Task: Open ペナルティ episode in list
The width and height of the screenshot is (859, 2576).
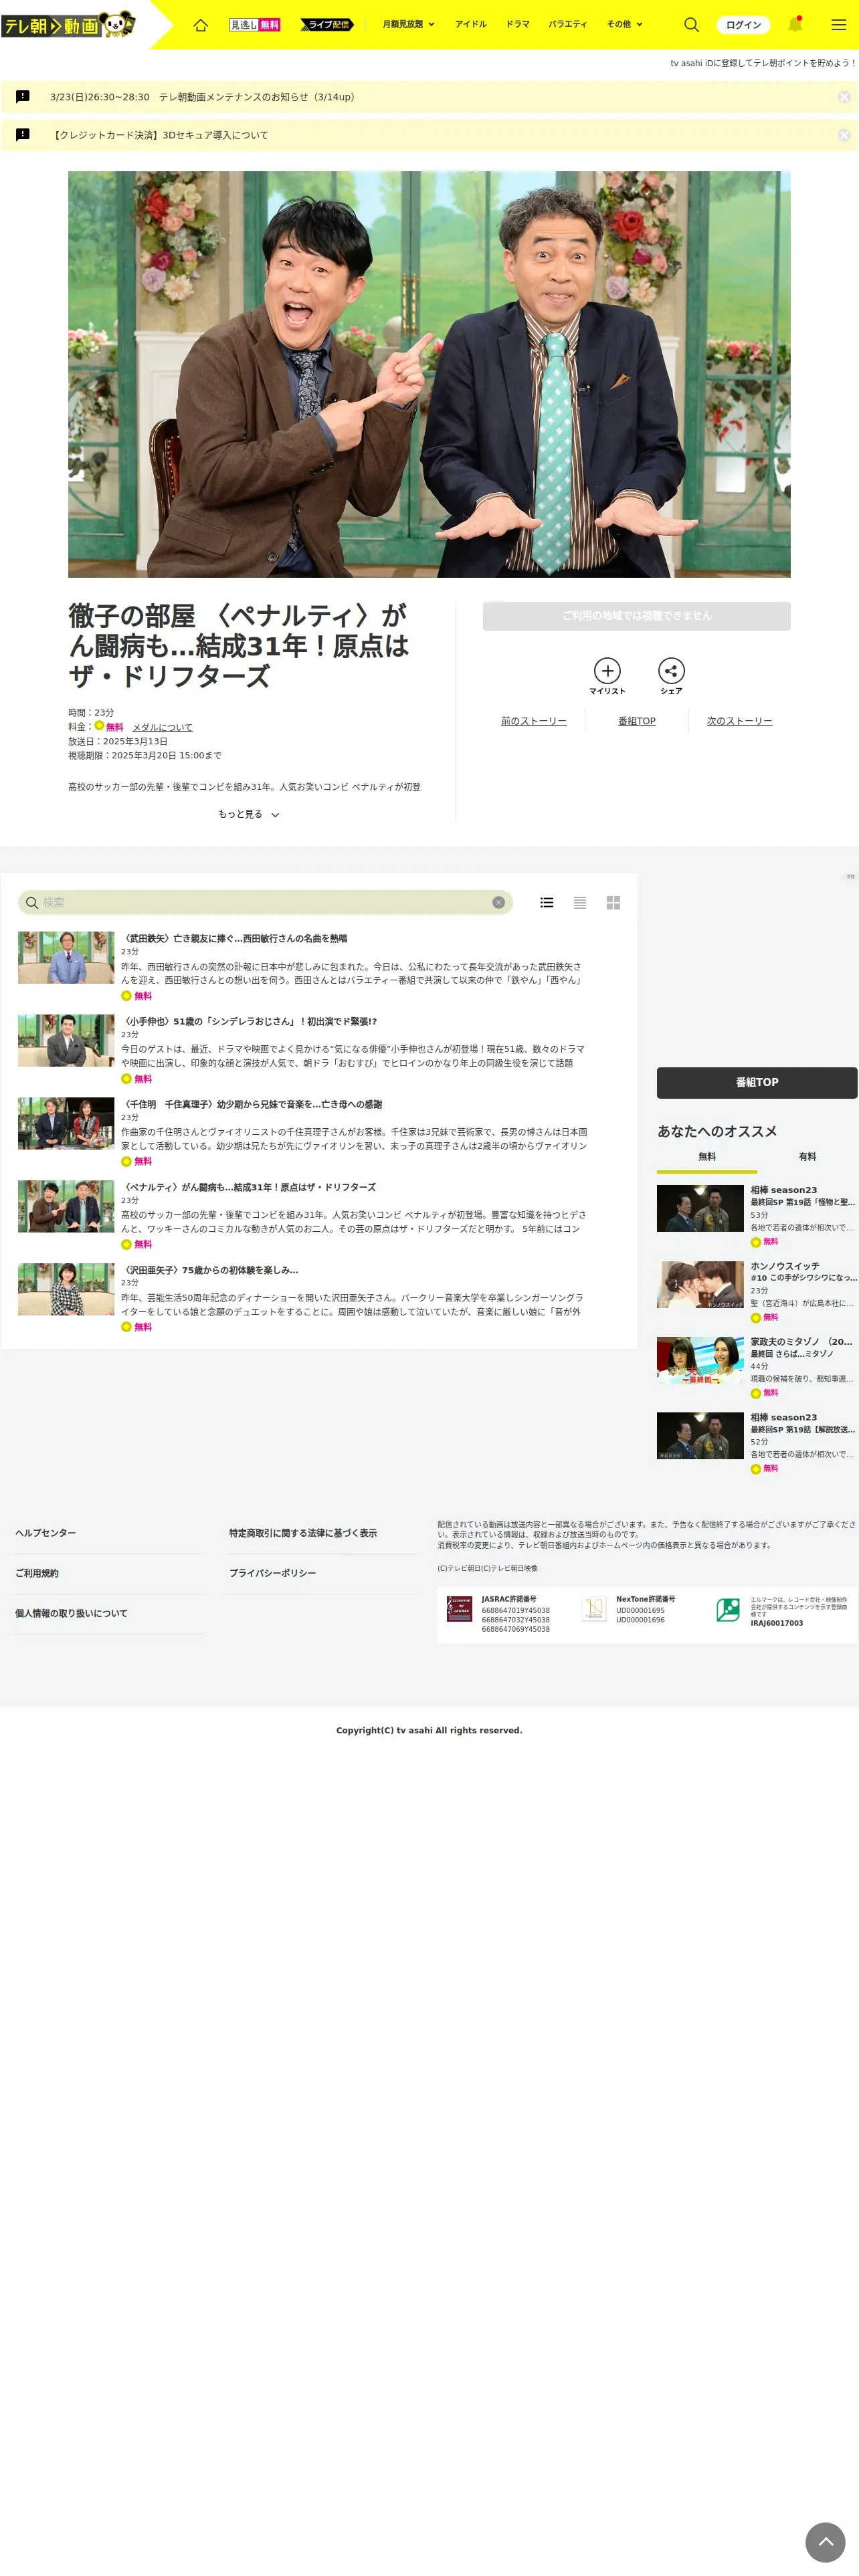Action: coord(249,1187)
